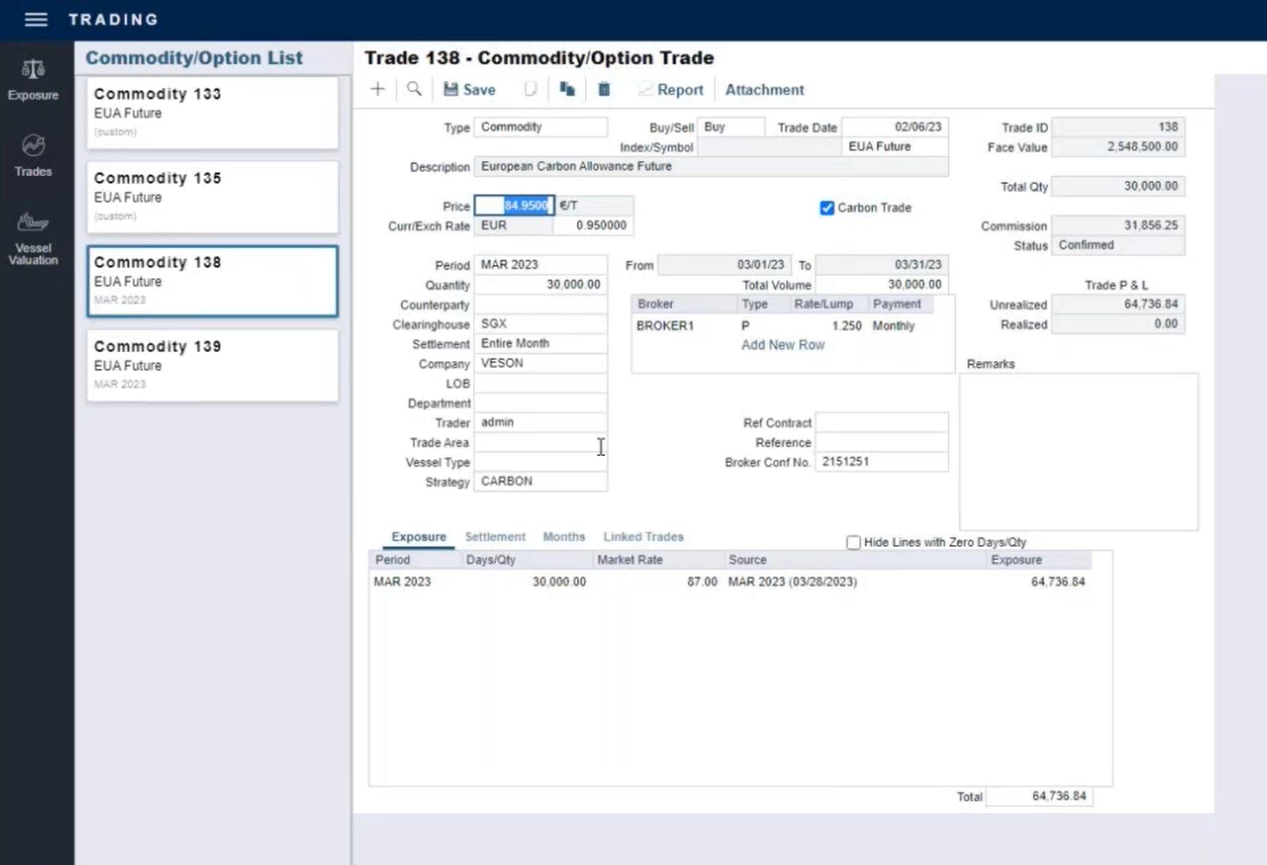Switch to the Linked Trades tab

[643, 537]
